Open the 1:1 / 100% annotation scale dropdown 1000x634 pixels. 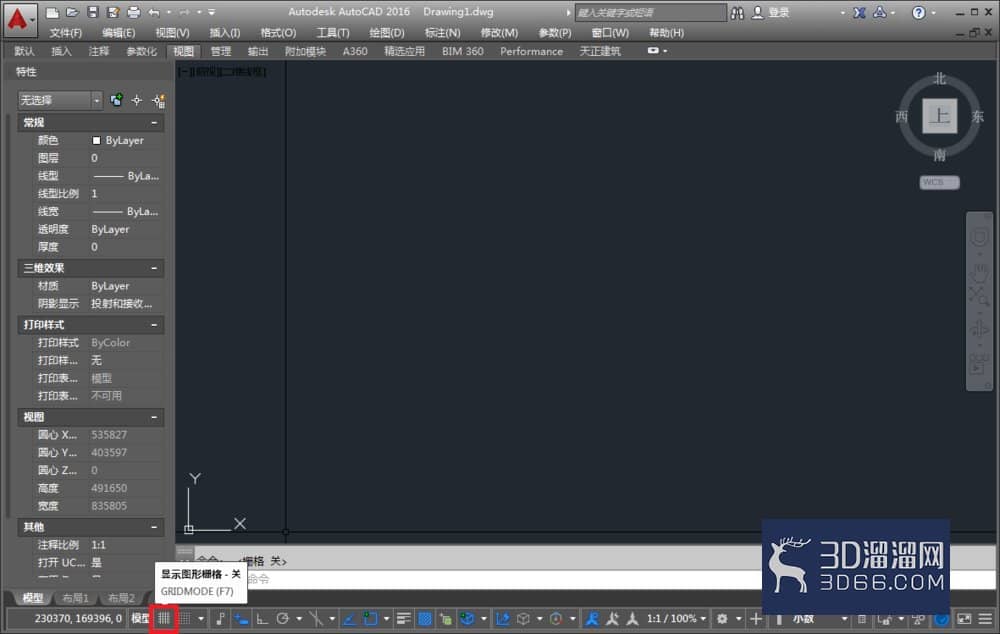click(676, 619)
